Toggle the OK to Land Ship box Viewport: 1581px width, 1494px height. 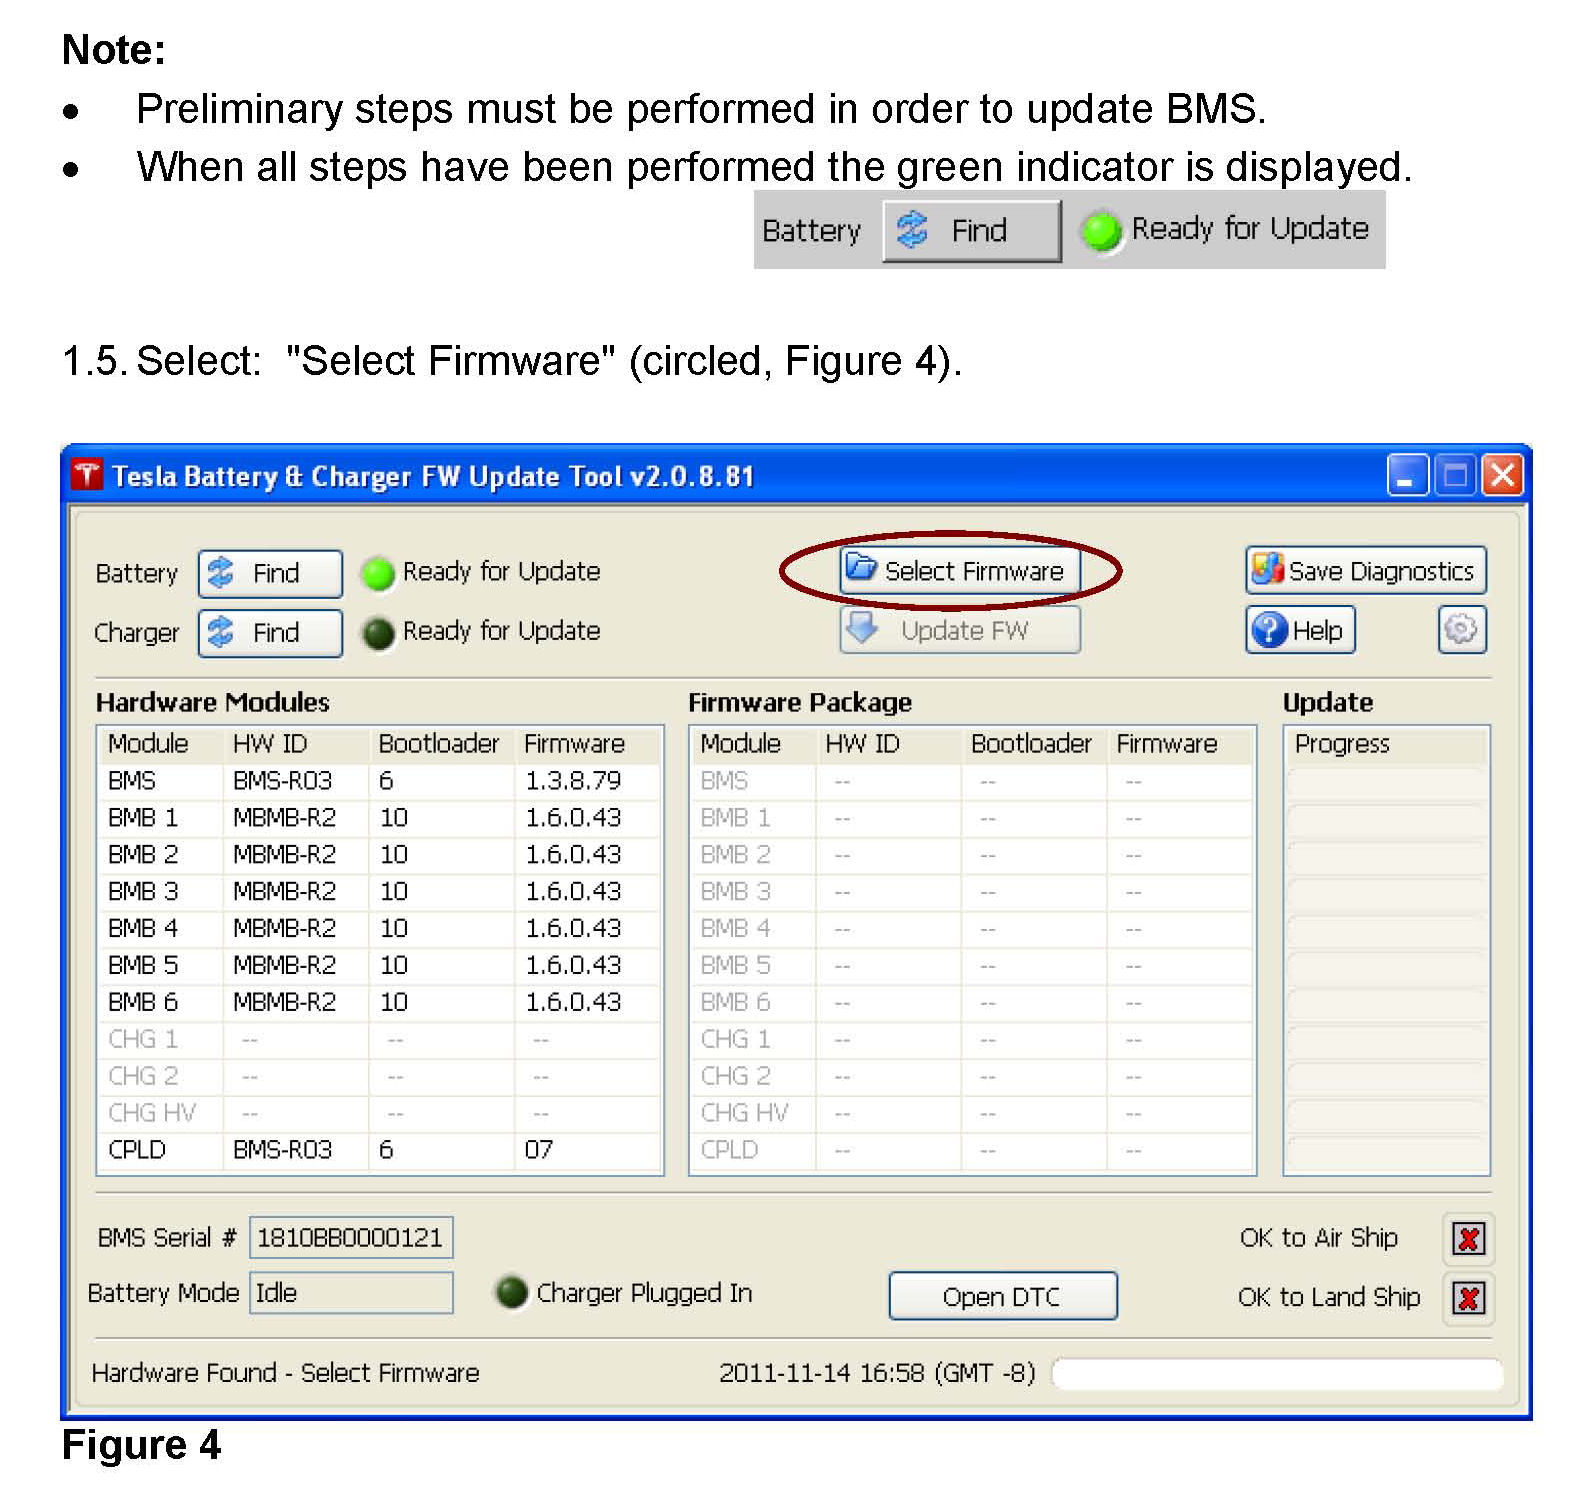pyautogui.click(x=1468, y=1298)
